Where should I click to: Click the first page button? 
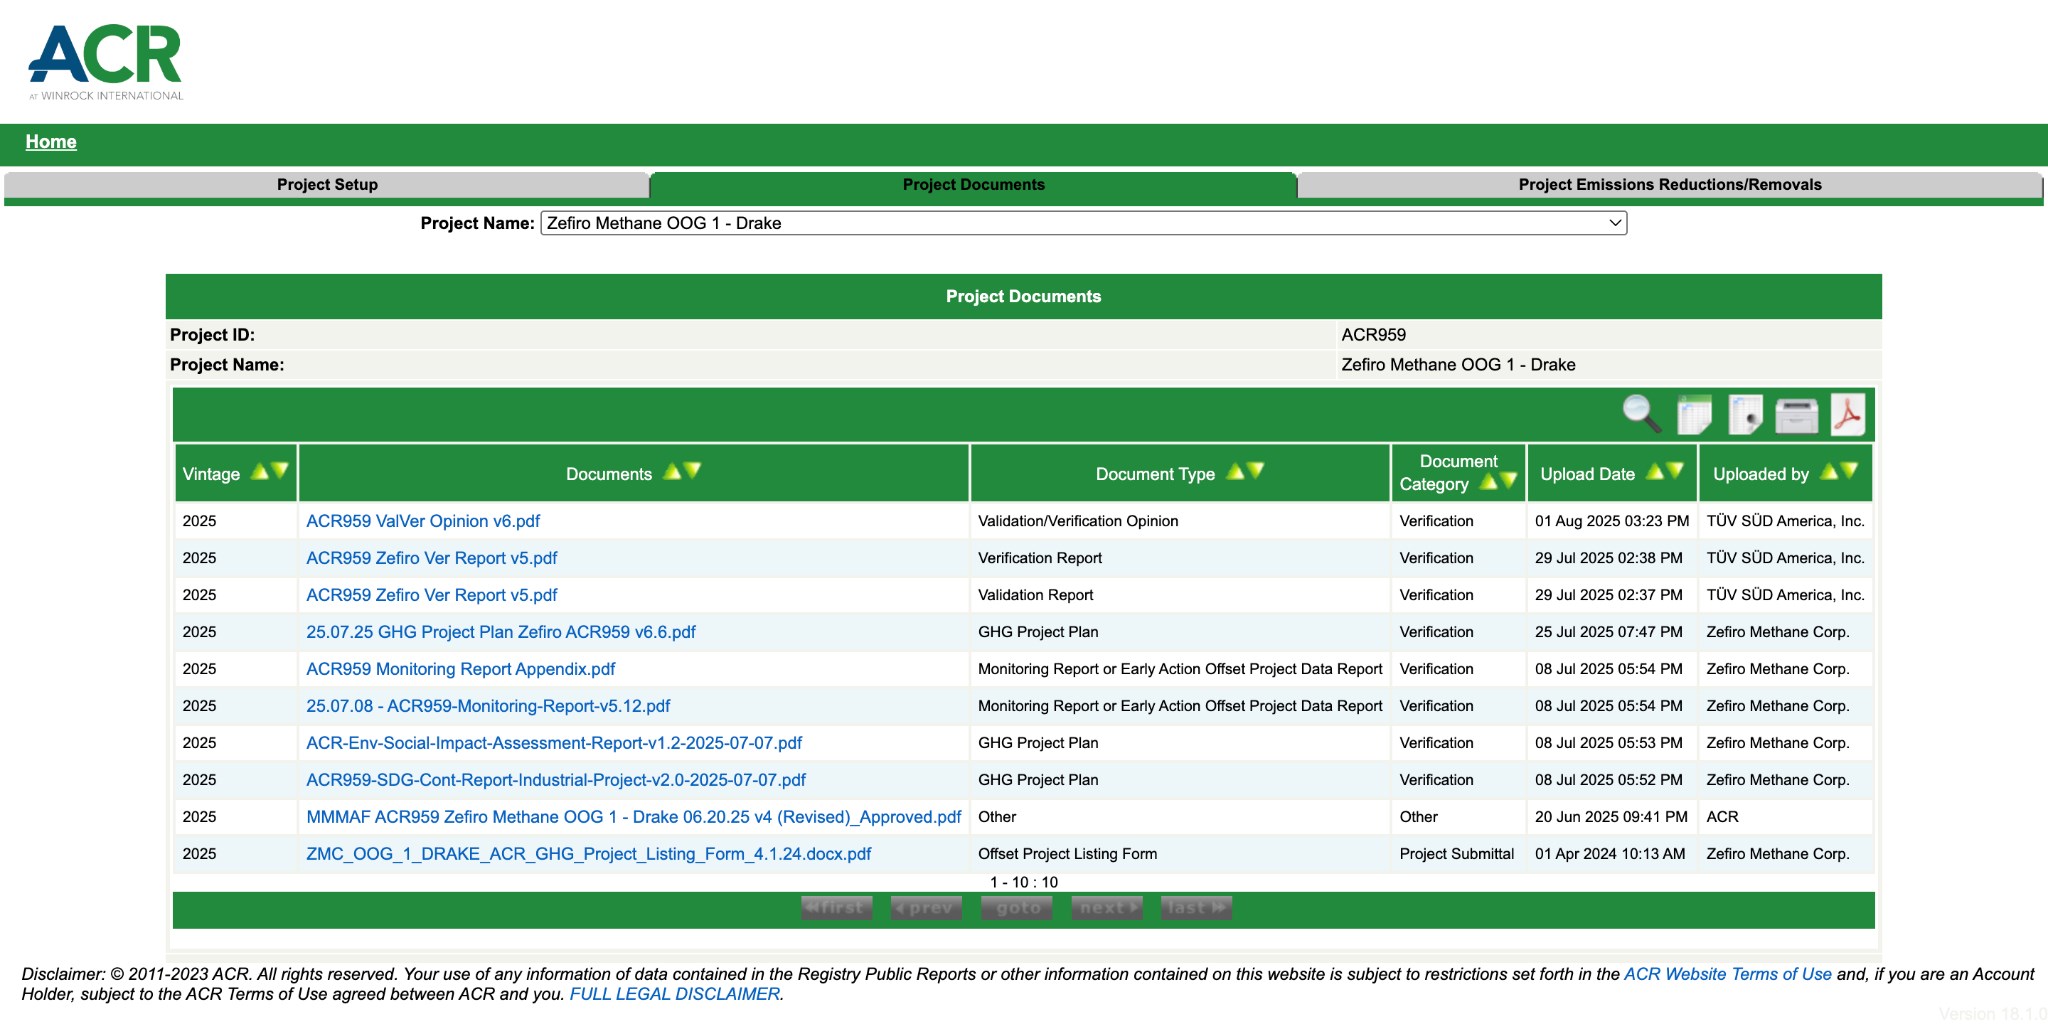click(x=837, y=908)
